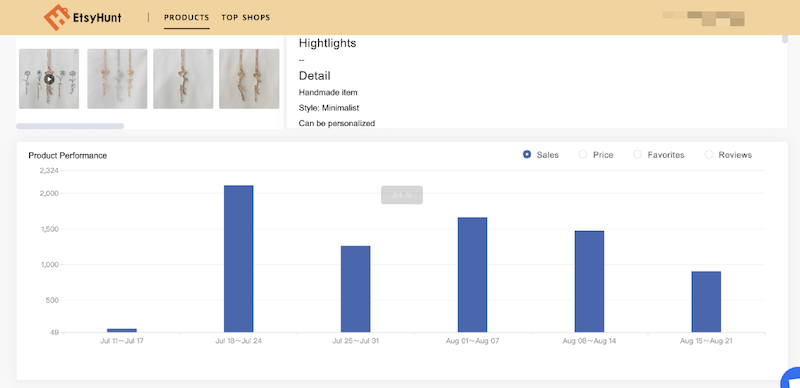Click the 'Handmade item' text

pos(328,92)
